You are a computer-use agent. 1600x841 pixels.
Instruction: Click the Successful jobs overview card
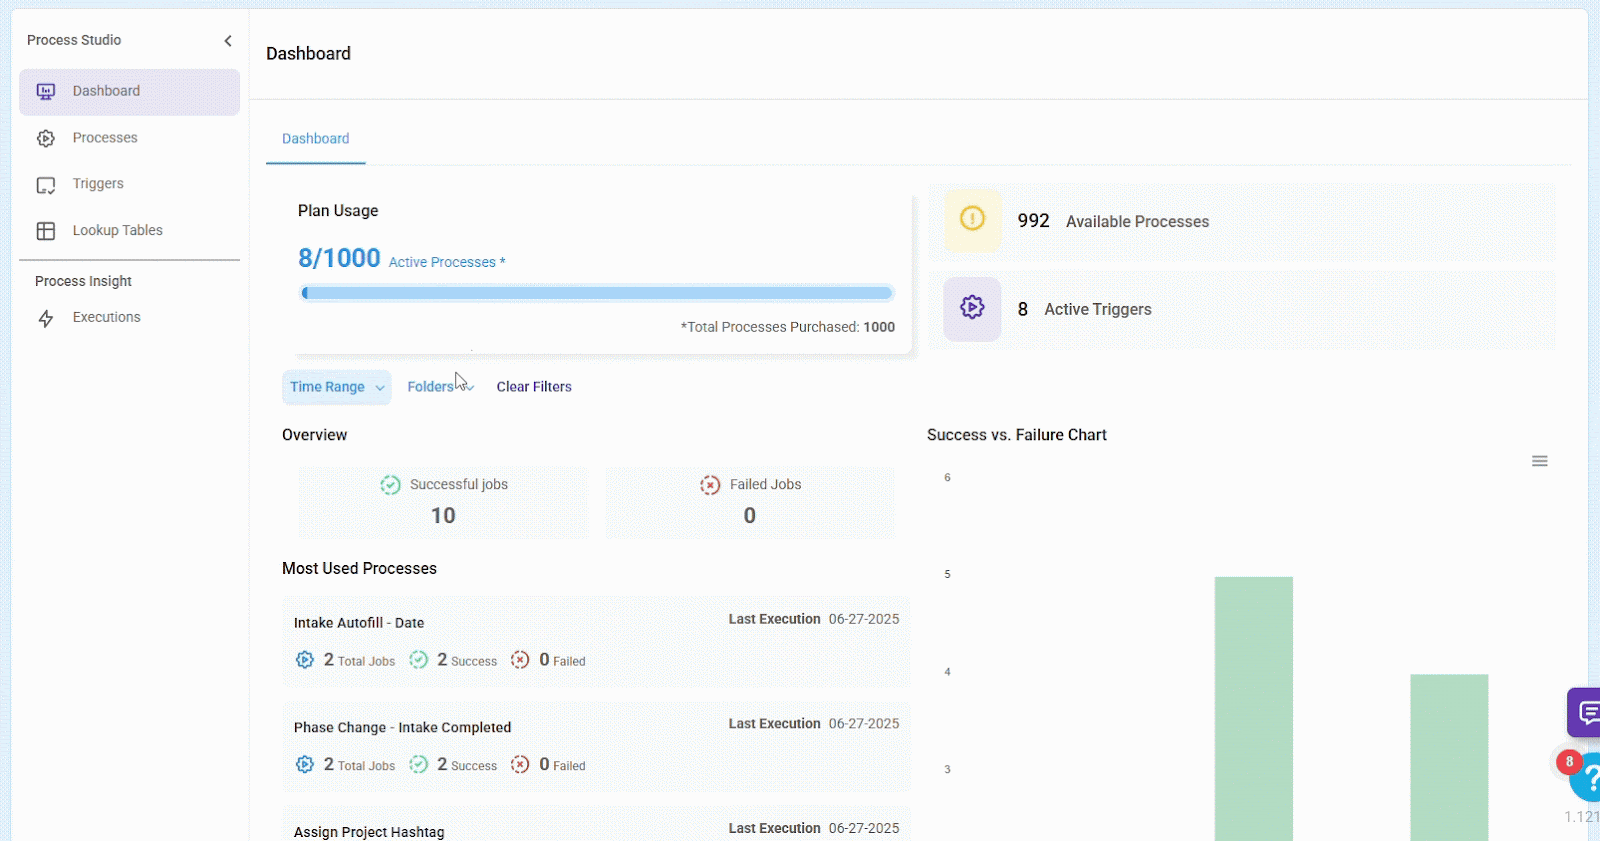[443, 502]
